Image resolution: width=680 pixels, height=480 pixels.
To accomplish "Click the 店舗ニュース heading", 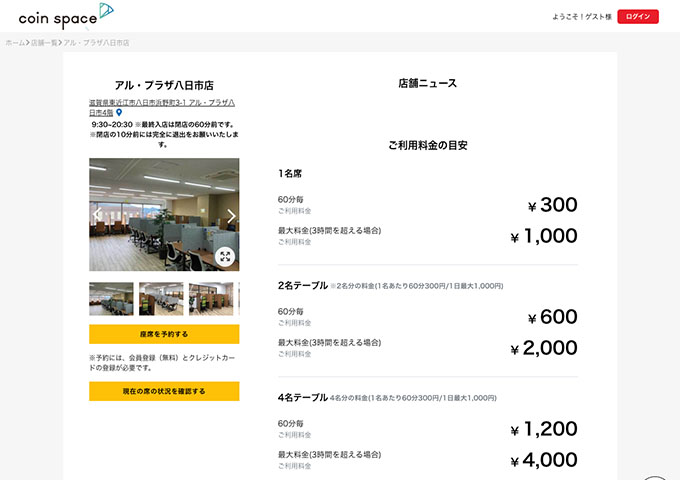I will pyautogui.click(x=428, y=83).
